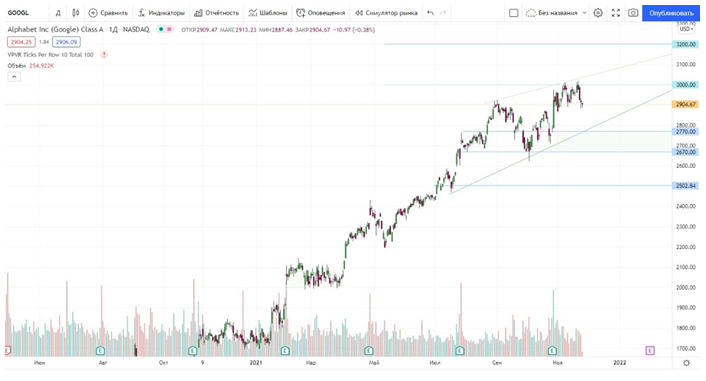
Task: Click the purple upcoming earnings E marker
Action: (650, 350)
